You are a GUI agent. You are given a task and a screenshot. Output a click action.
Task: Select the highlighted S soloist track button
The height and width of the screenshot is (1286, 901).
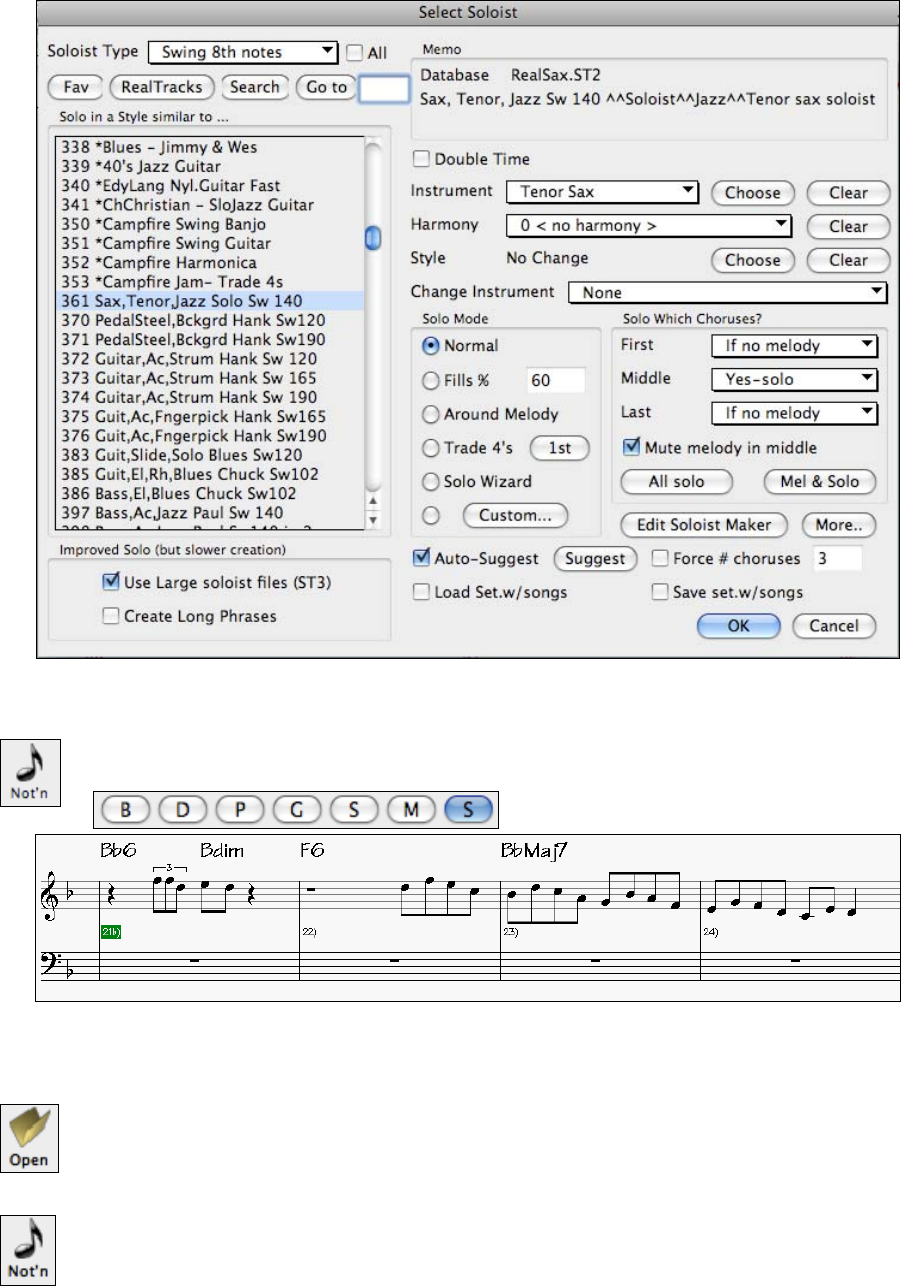point(469,809)
